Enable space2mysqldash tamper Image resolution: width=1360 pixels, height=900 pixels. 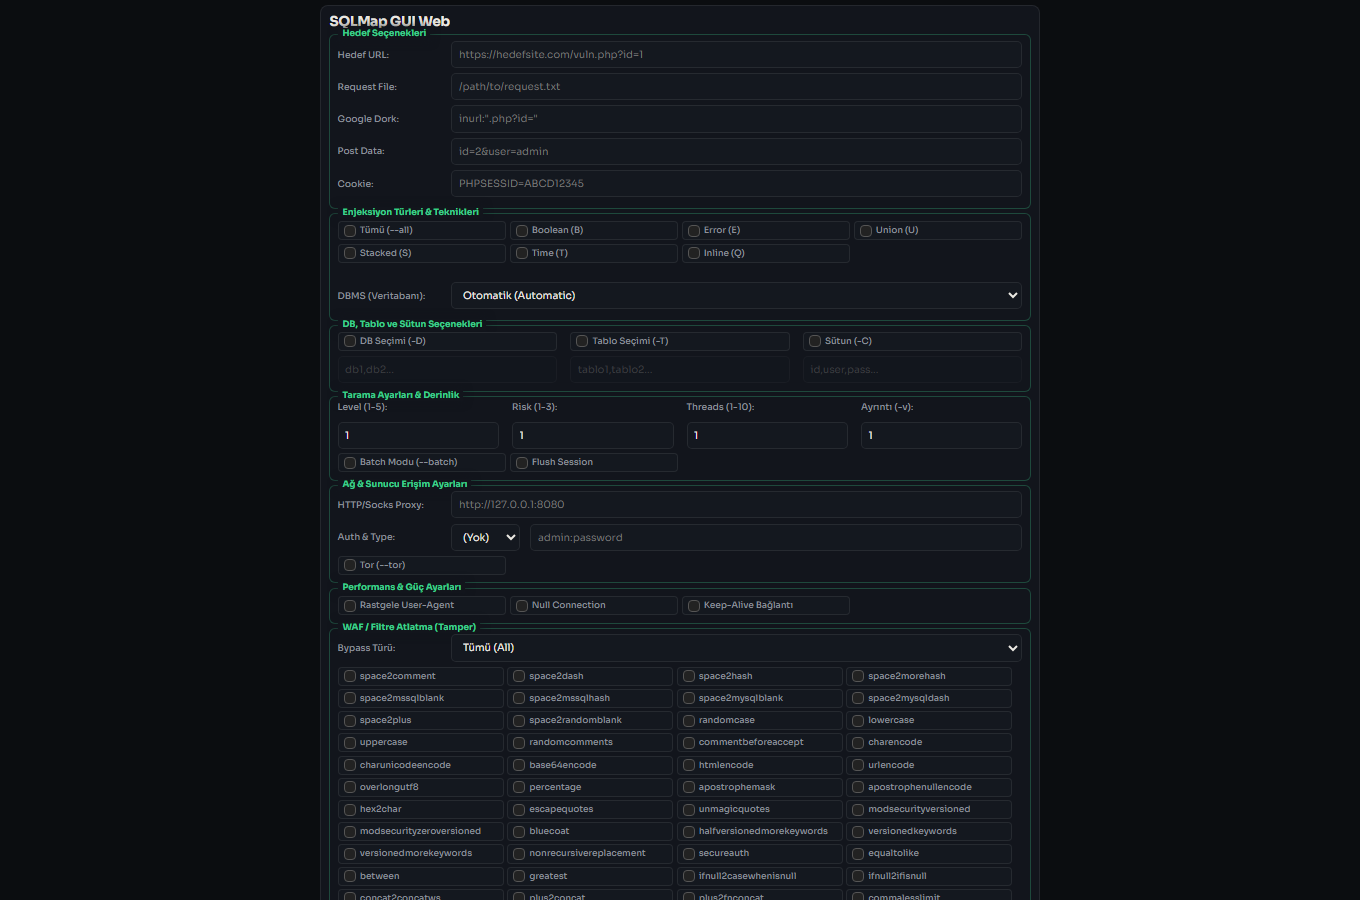click(858, 699)
